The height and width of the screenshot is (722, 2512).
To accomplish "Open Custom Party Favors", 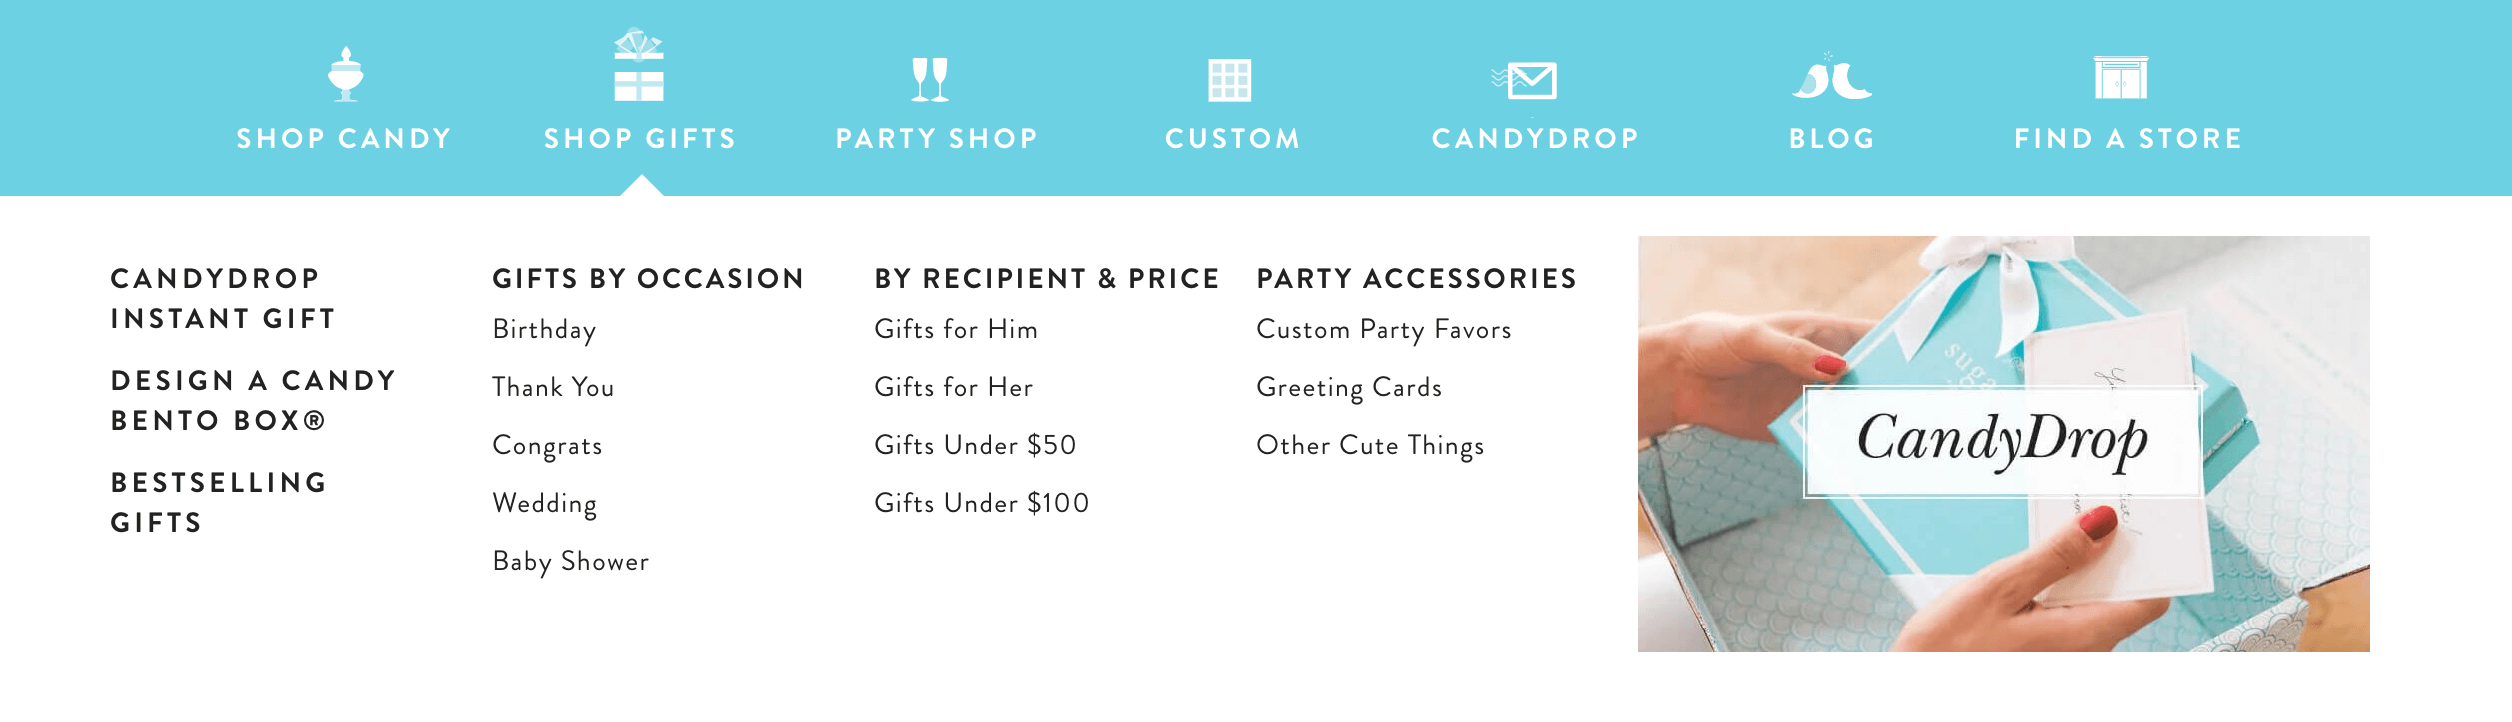I will coord(1384,330).
